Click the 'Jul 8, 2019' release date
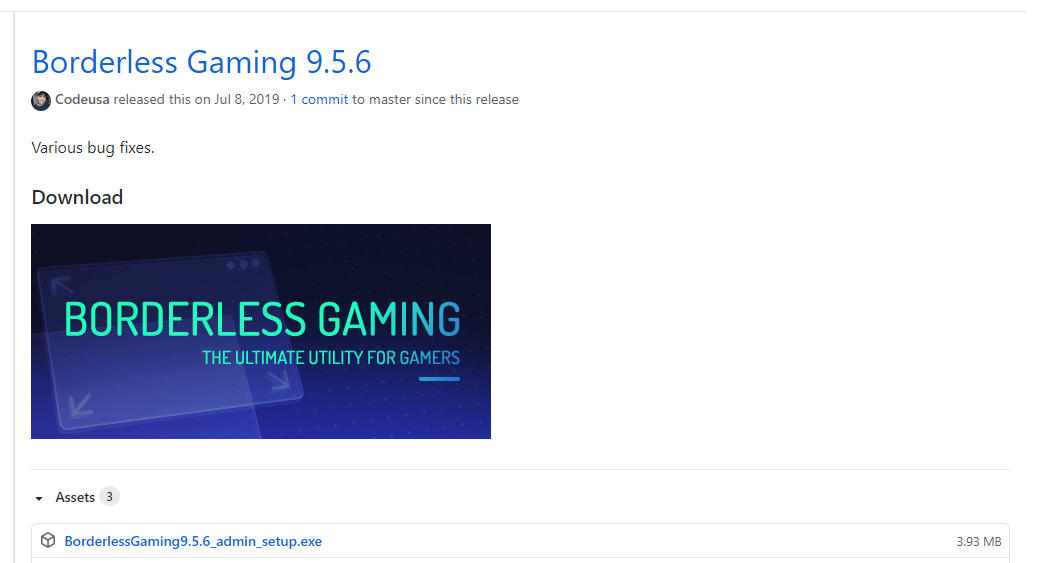The image size is (1039, 563). coord(246,99)
